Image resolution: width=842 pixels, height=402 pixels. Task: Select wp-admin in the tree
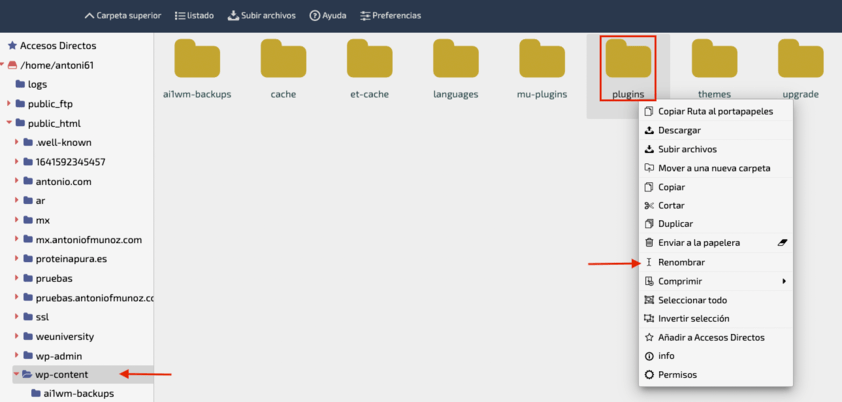59,356
